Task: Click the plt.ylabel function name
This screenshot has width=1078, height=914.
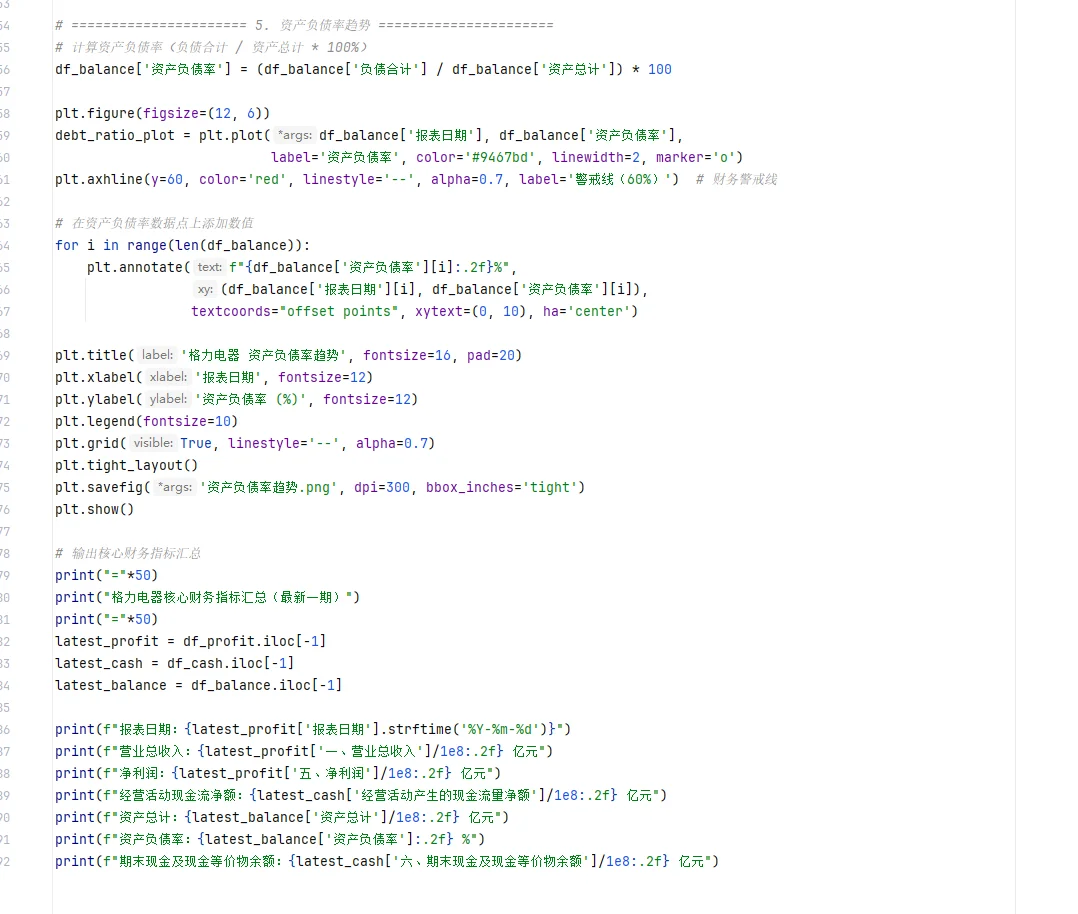Action: 95,400
